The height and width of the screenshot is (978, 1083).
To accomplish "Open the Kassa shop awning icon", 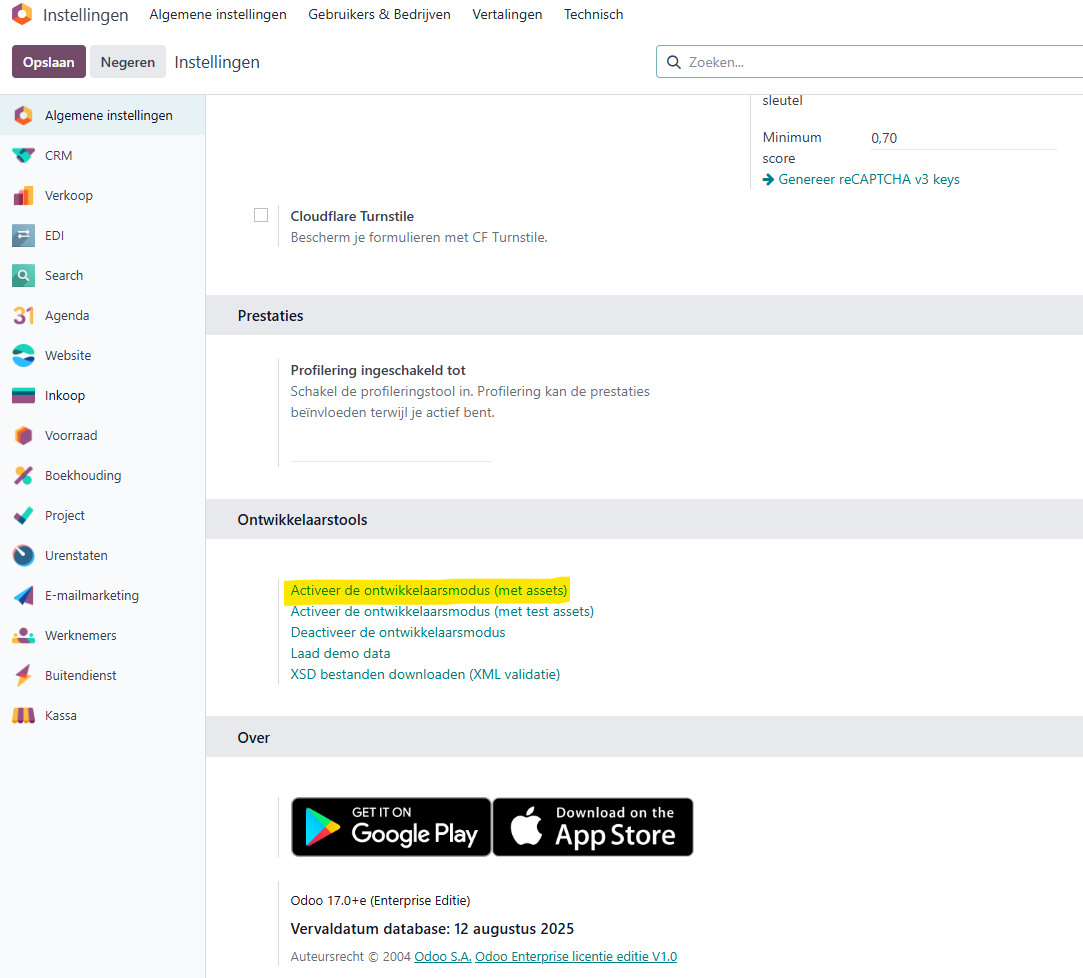I will [23, 716].
